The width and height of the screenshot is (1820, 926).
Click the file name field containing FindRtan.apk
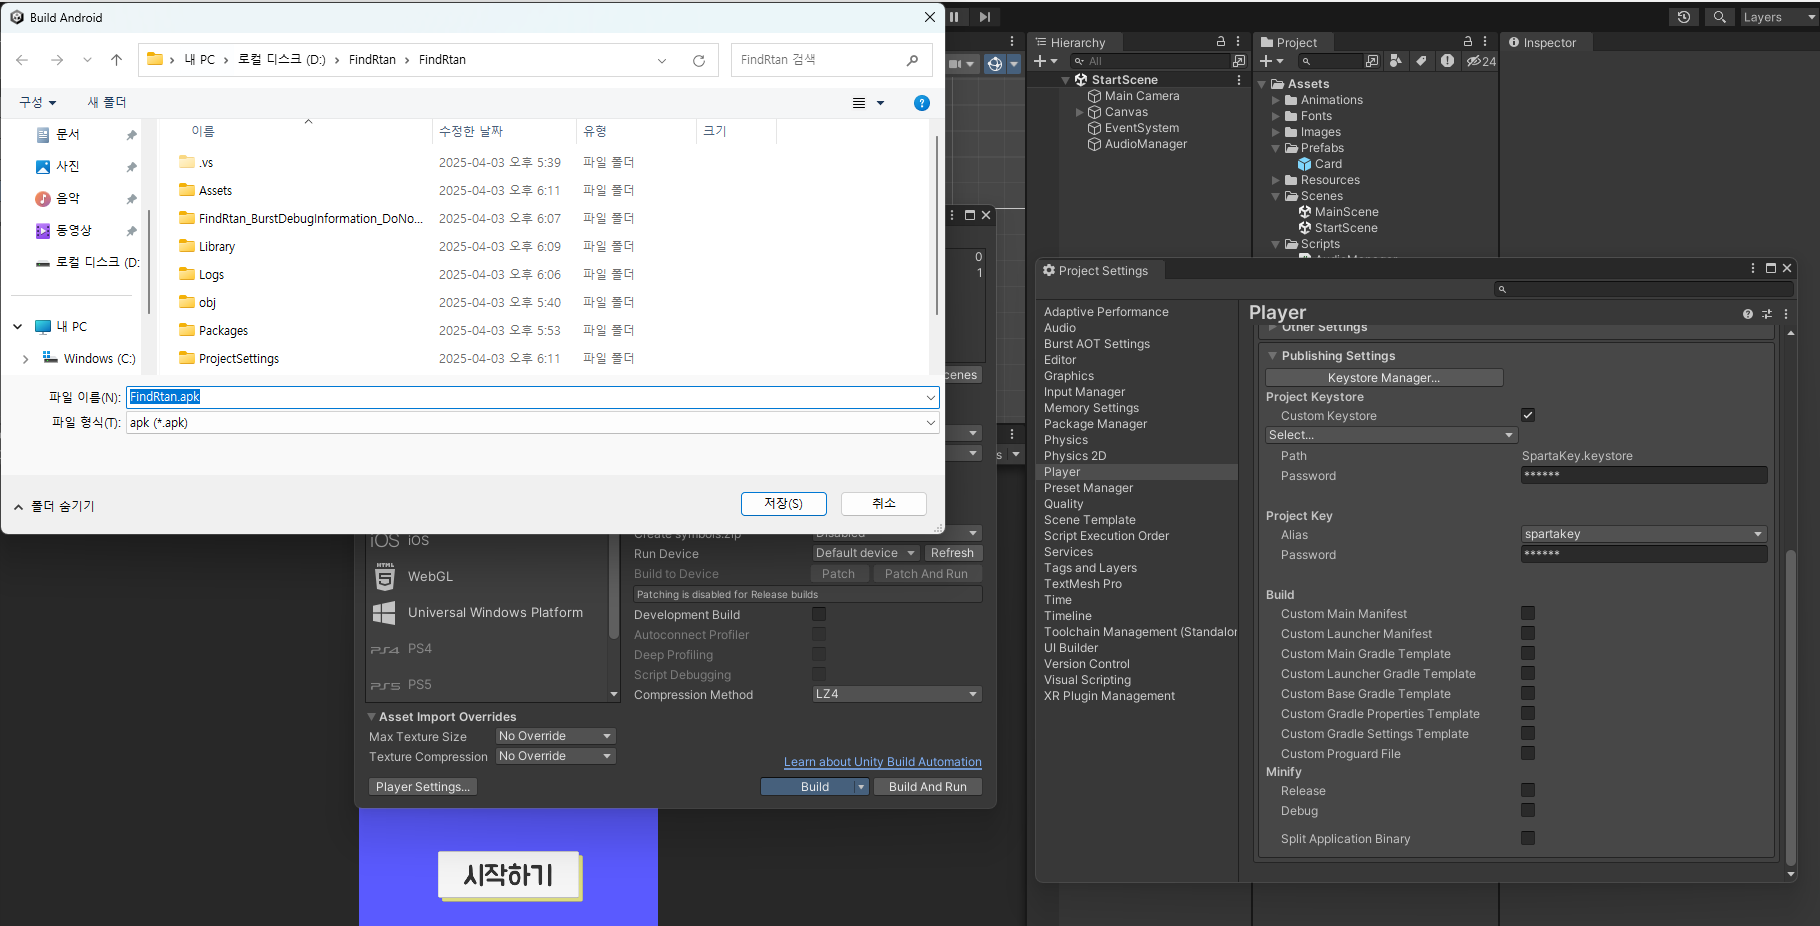pyautogui.click(x=533, y=397)
